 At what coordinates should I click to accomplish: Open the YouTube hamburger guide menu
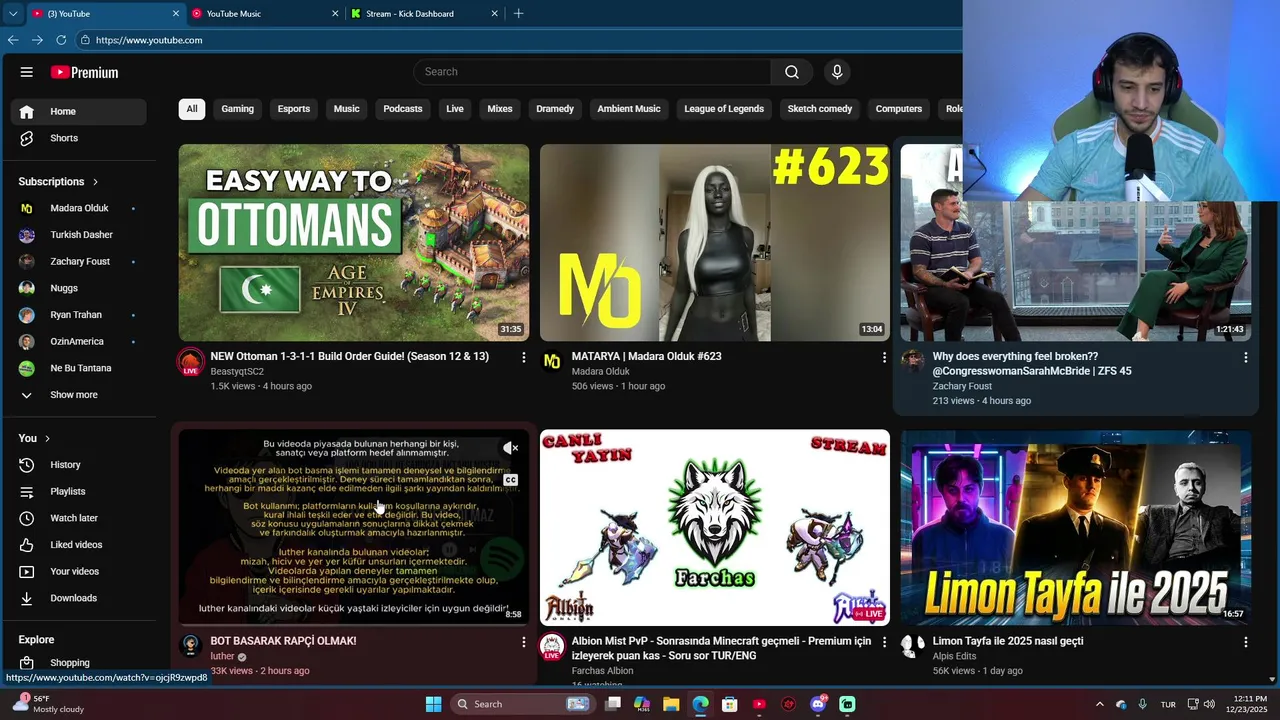coord(27,72)
